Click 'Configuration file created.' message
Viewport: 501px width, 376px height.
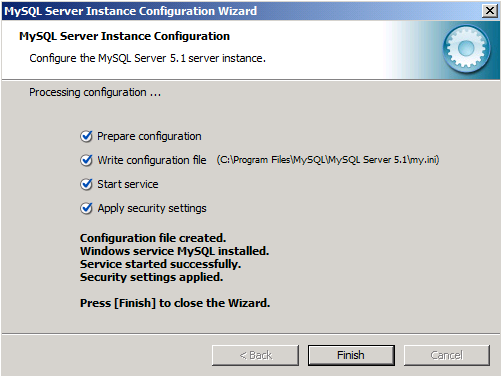click(153, 238)
